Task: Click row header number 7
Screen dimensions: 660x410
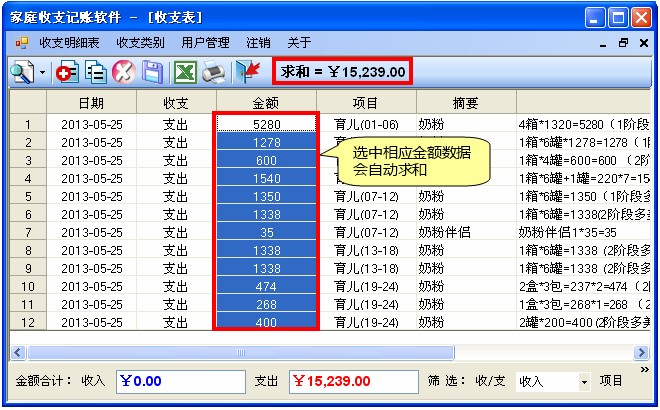Action: point(28,232)
